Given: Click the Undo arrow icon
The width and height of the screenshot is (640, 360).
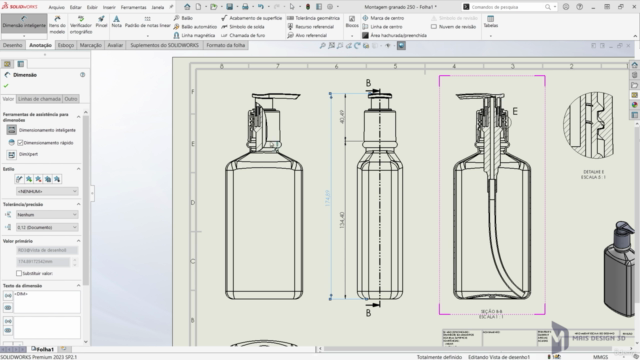Looking at the screenshot, I should 260,7.
